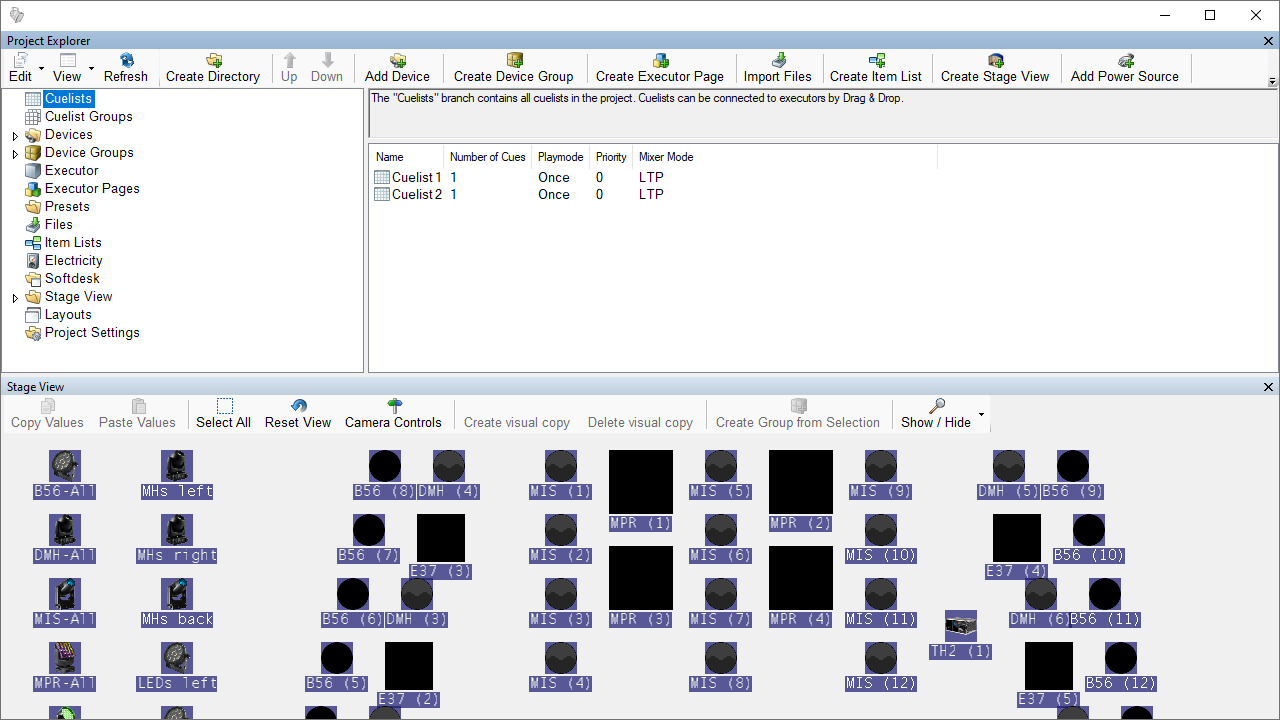This screenshot has height=720, width=1280.
Task: Click Create Device Group icon
Action: pyautogui.click(x=514, y=61)
